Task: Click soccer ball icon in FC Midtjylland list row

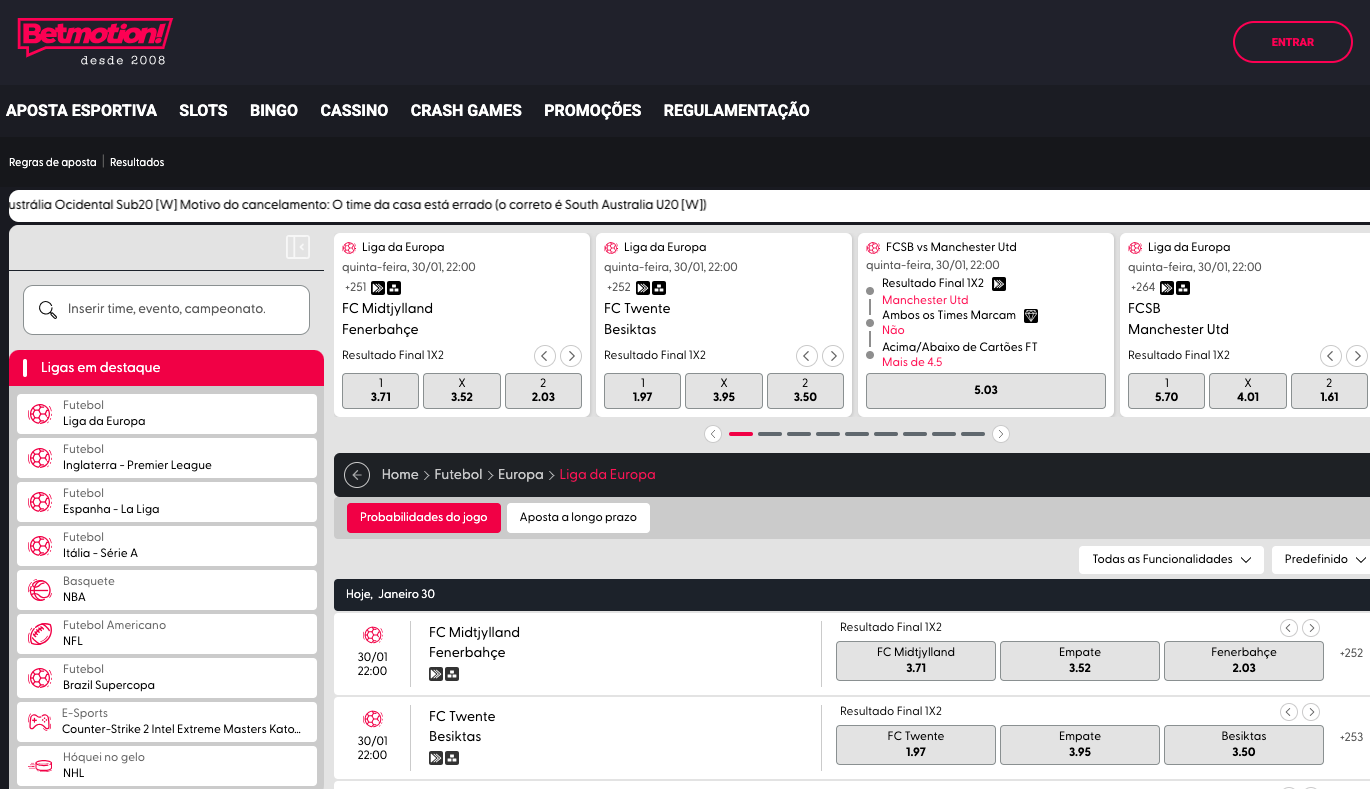Action: tap(372, 634)
